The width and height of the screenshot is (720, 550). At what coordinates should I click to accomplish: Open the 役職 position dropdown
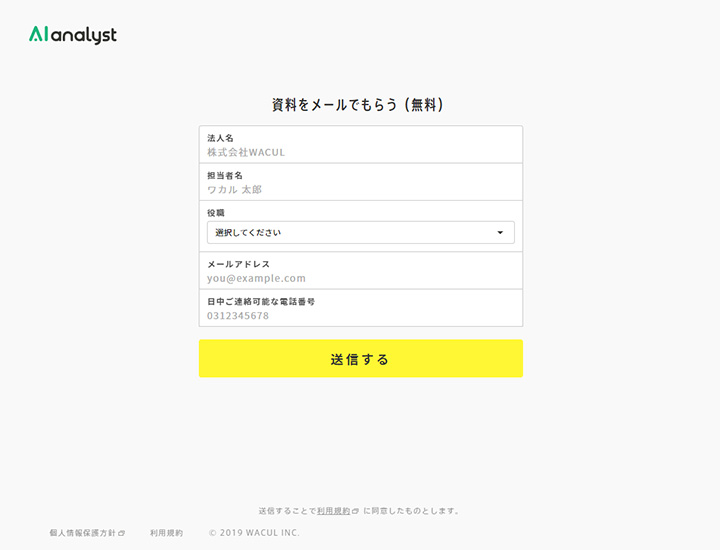[360, 232]
